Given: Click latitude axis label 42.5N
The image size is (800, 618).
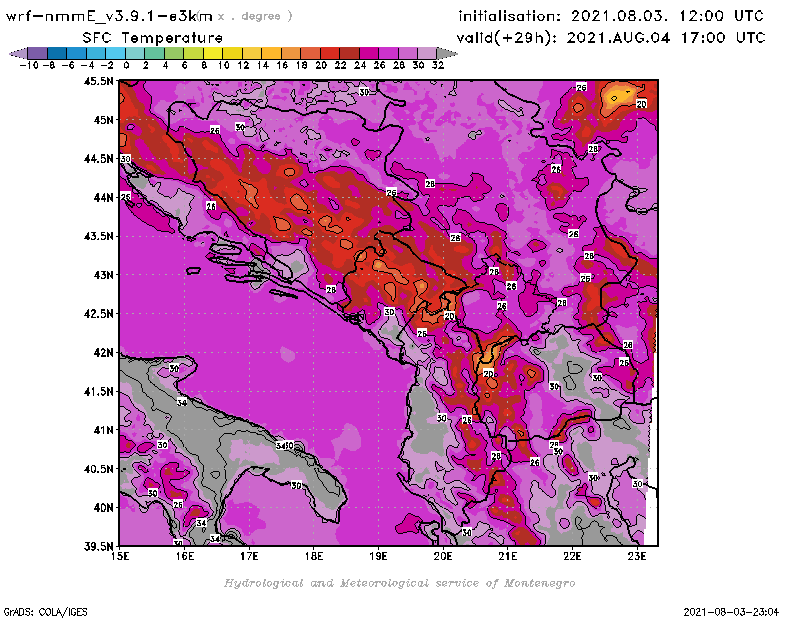Looking at the screenshot, I should tap(99, 314).
